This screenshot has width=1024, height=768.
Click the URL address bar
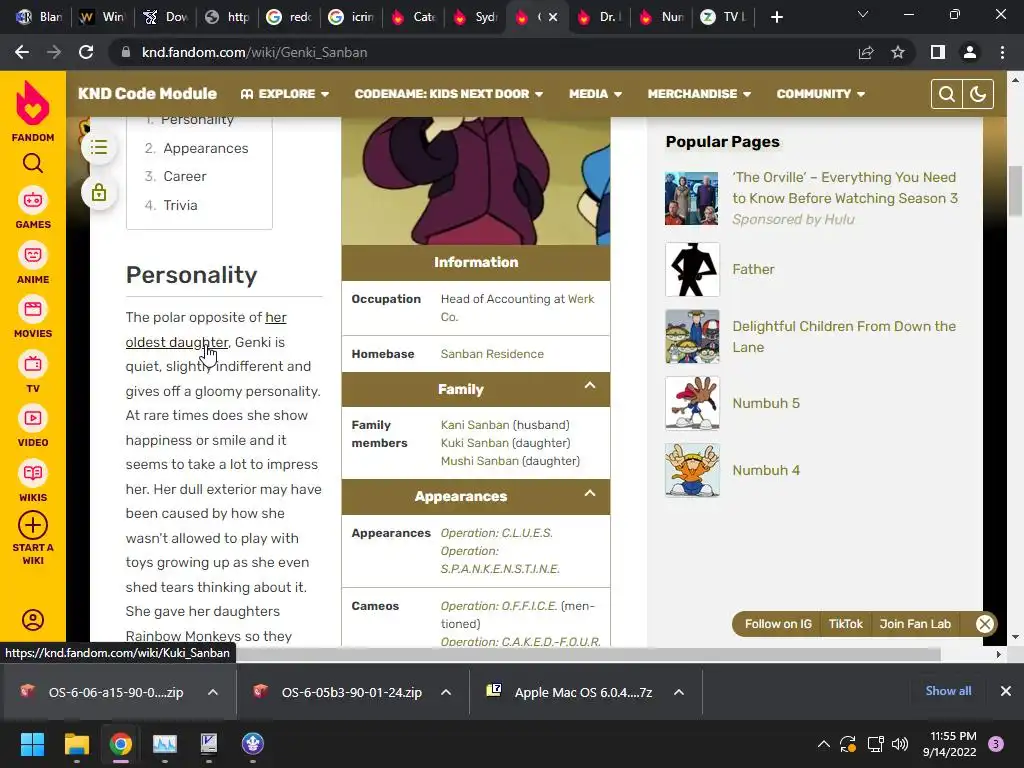(x=483, y=52)
